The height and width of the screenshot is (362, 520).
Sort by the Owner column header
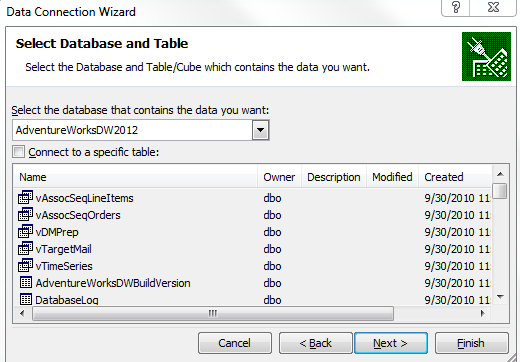point(279,177)
